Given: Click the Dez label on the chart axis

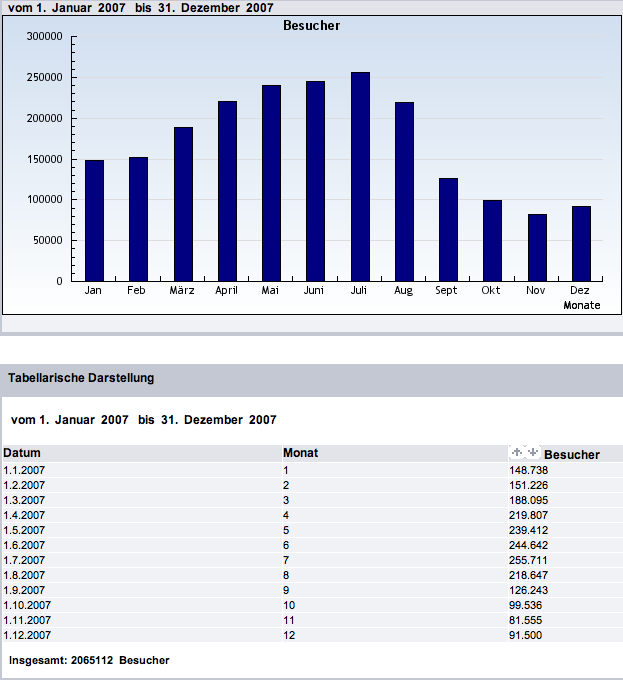Looking at the screenshot, I should [x=580, y=291].
